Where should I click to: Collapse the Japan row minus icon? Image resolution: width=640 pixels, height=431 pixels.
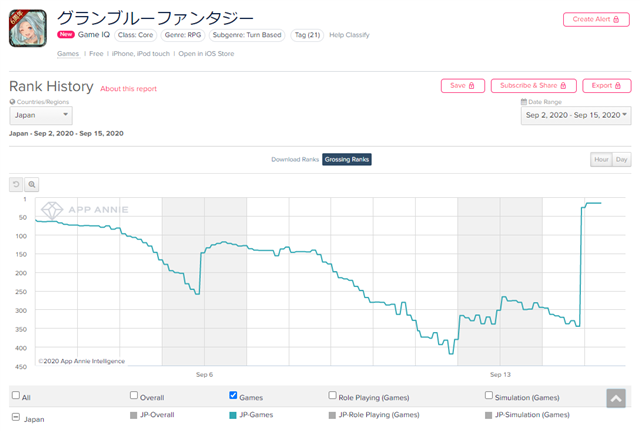click(x=16, y=417)
